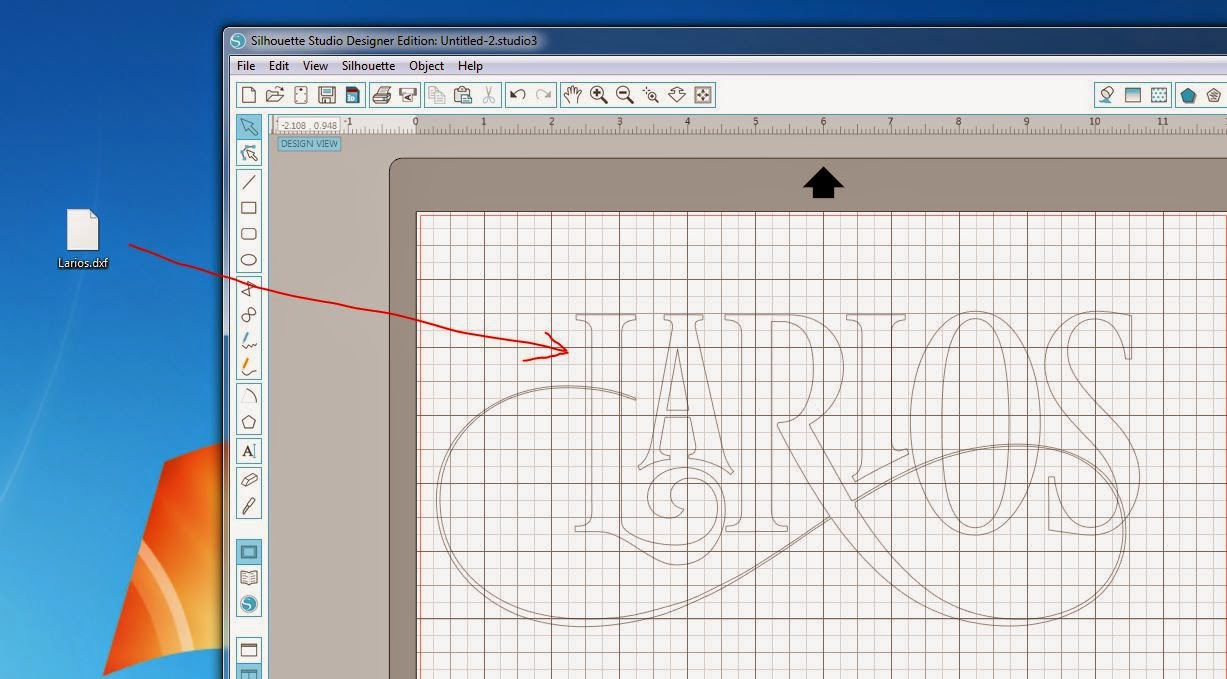Pick the Draw a Rectangle tool
This screenshot has width=1227, height=679.
tap(249, 208)
